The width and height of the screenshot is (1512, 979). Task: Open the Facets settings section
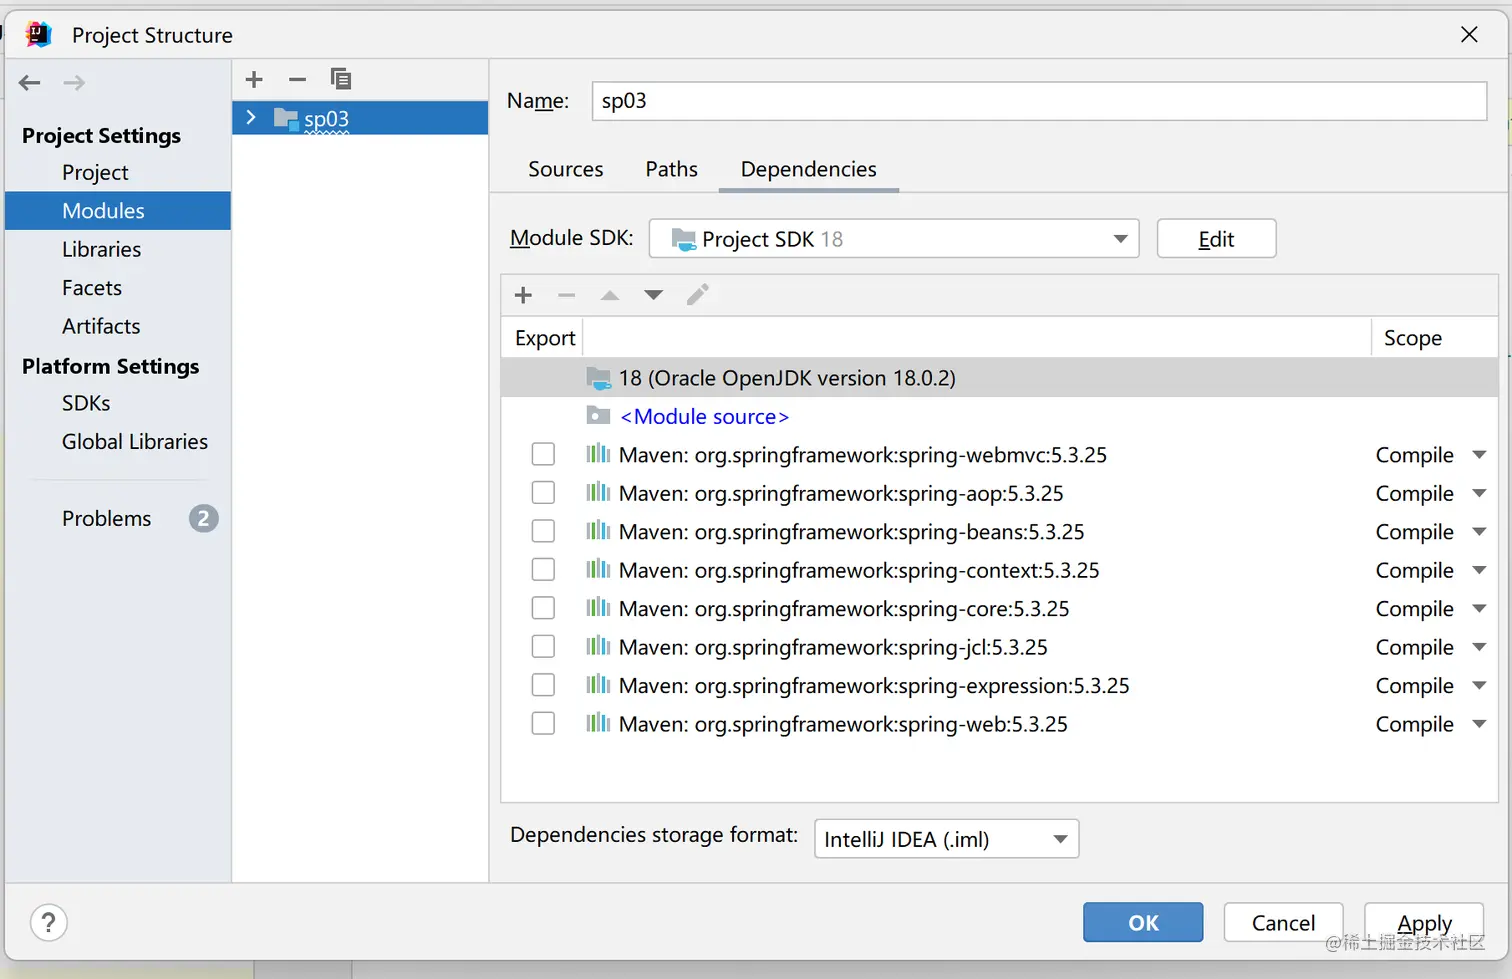(x=92, y=288)
